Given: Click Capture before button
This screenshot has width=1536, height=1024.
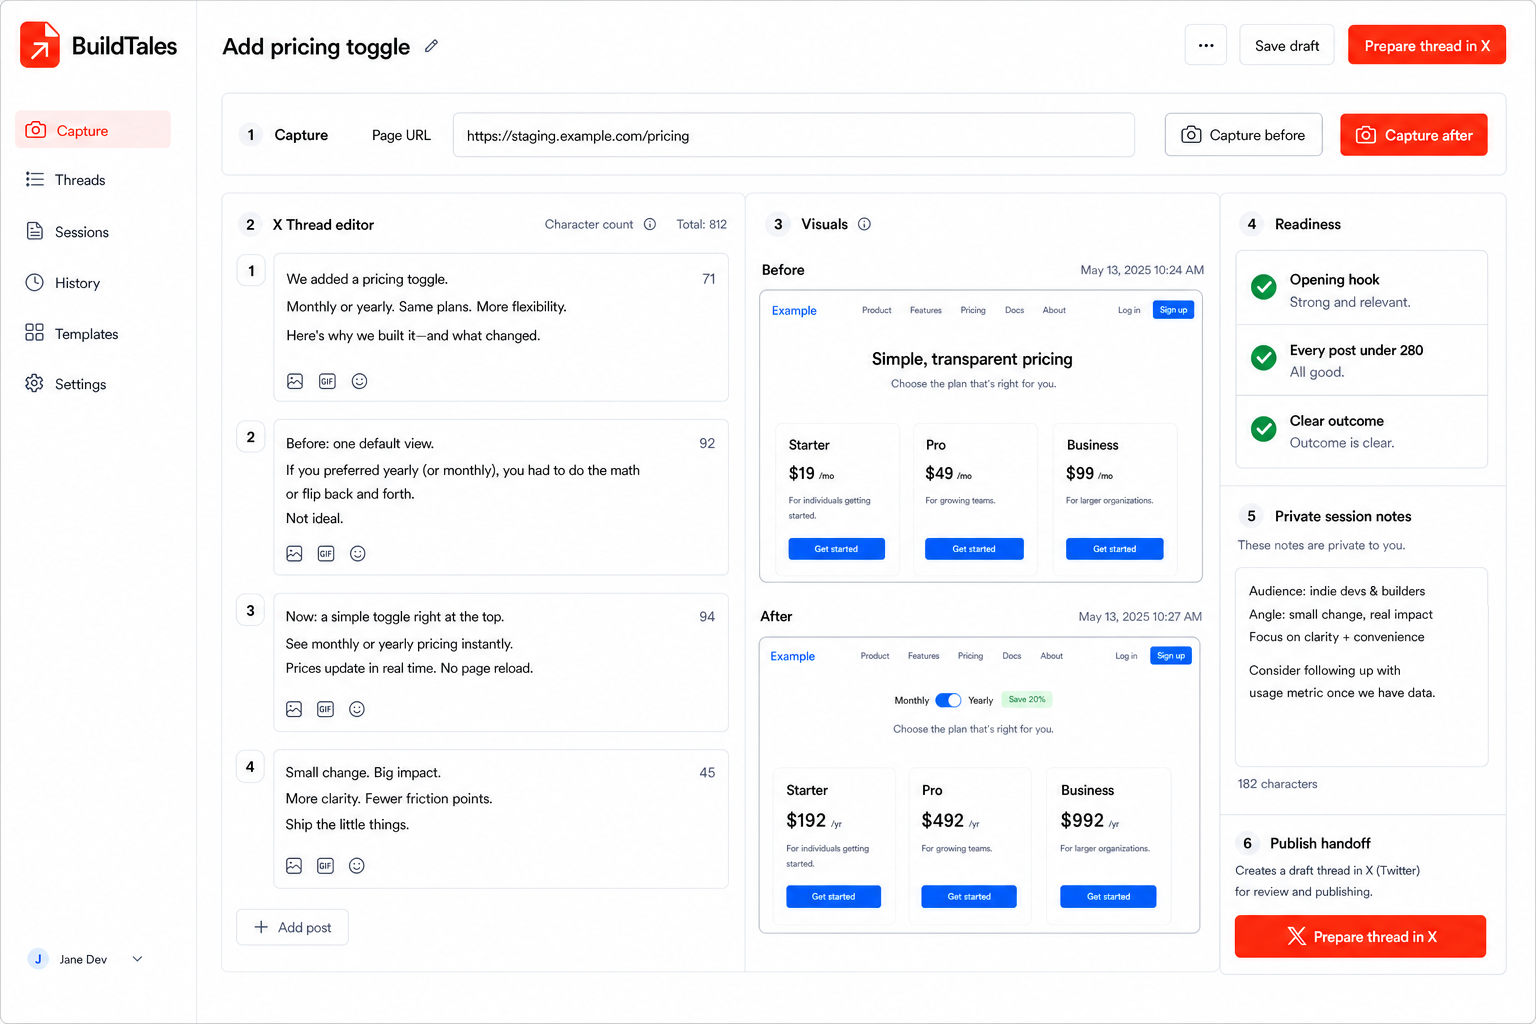Looking at the screenshot, I should coord(1243,135).
